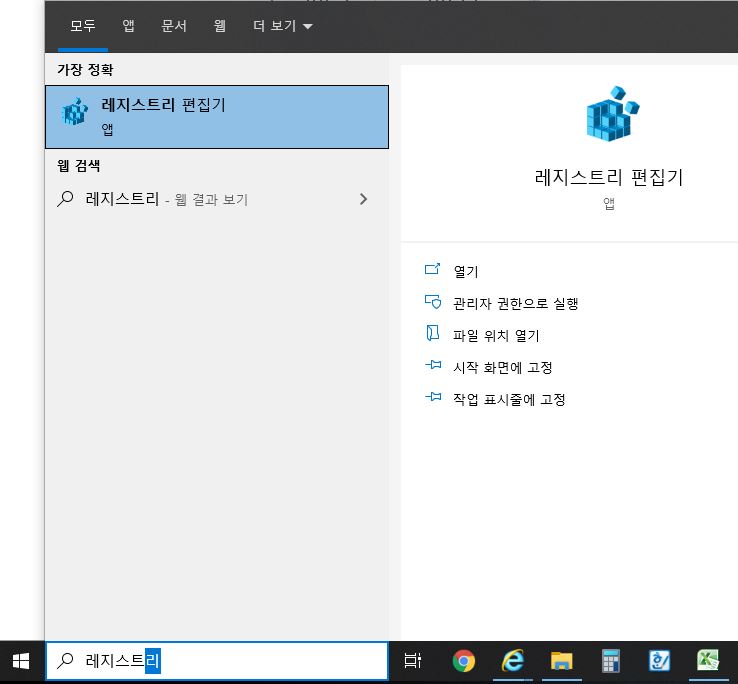Click the magnifier icon in the taskbar search box

coord(65,660)
